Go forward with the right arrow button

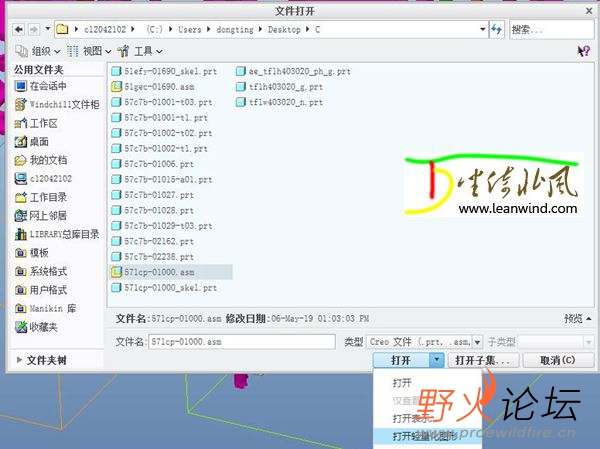click(34, 29)
